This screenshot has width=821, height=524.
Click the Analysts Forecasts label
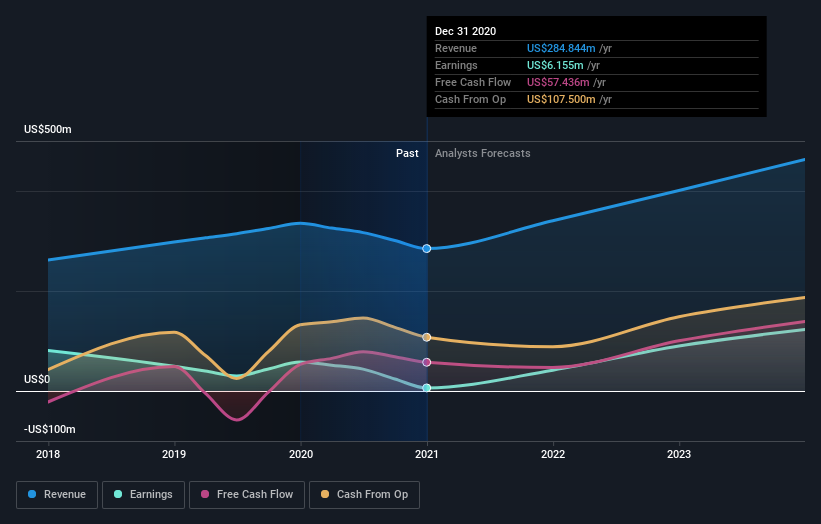pyautogui.click(x=482, y=153)
